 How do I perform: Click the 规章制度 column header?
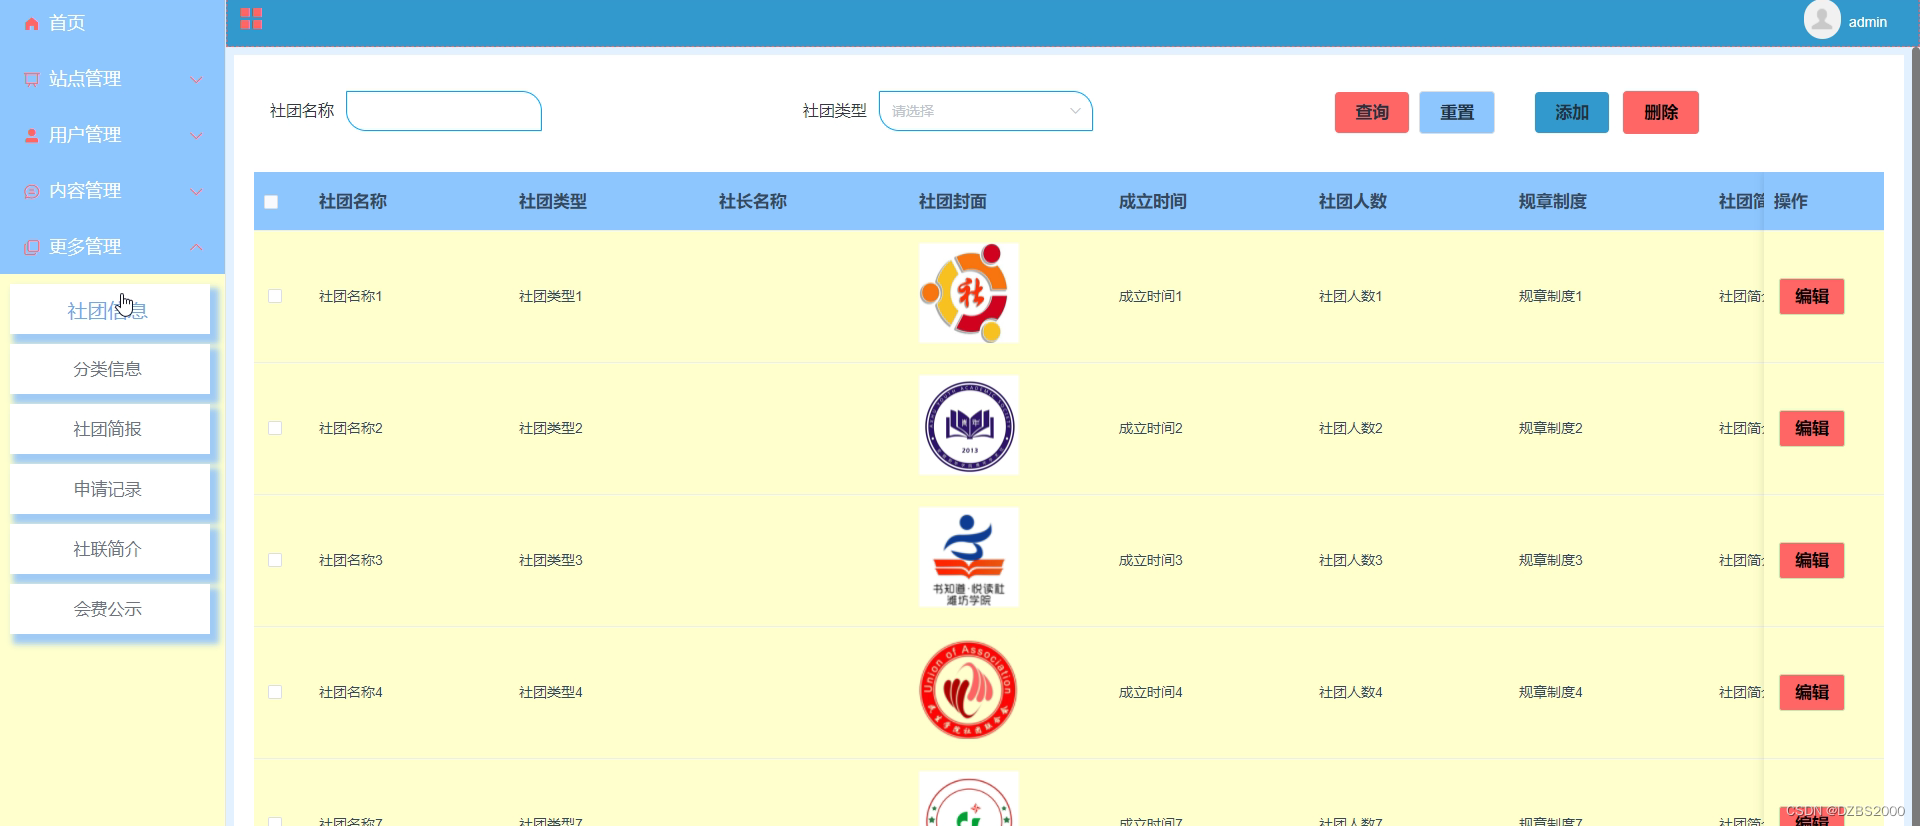coord(1552,202)
